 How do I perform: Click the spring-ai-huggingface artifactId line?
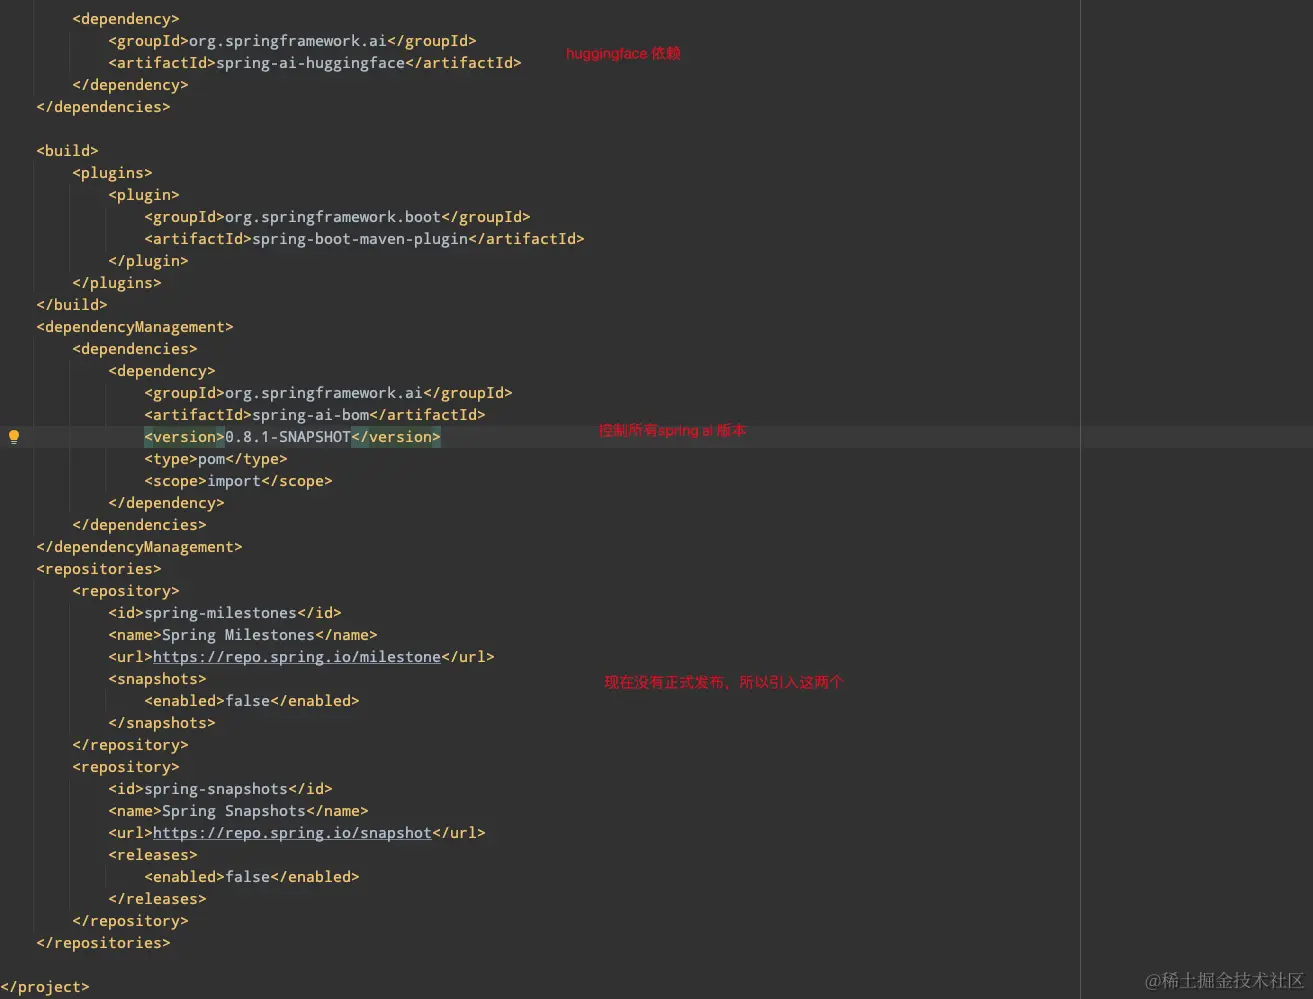315,63
